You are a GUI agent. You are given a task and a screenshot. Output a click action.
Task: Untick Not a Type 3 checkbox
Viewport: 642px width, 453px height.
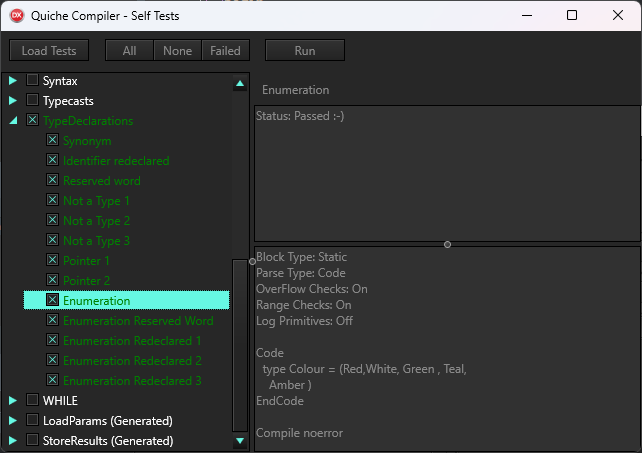coord(52,240)
